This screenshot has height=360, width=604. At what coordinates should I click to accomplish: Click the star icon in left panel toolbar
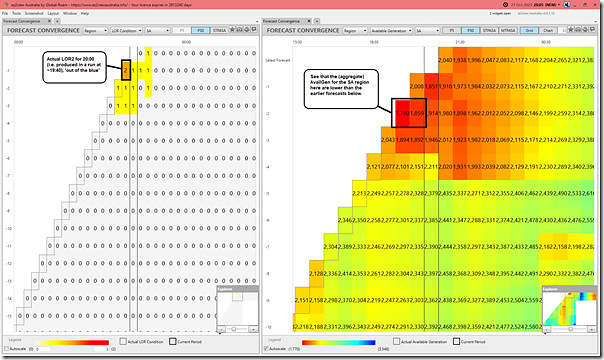coord(232,30)
